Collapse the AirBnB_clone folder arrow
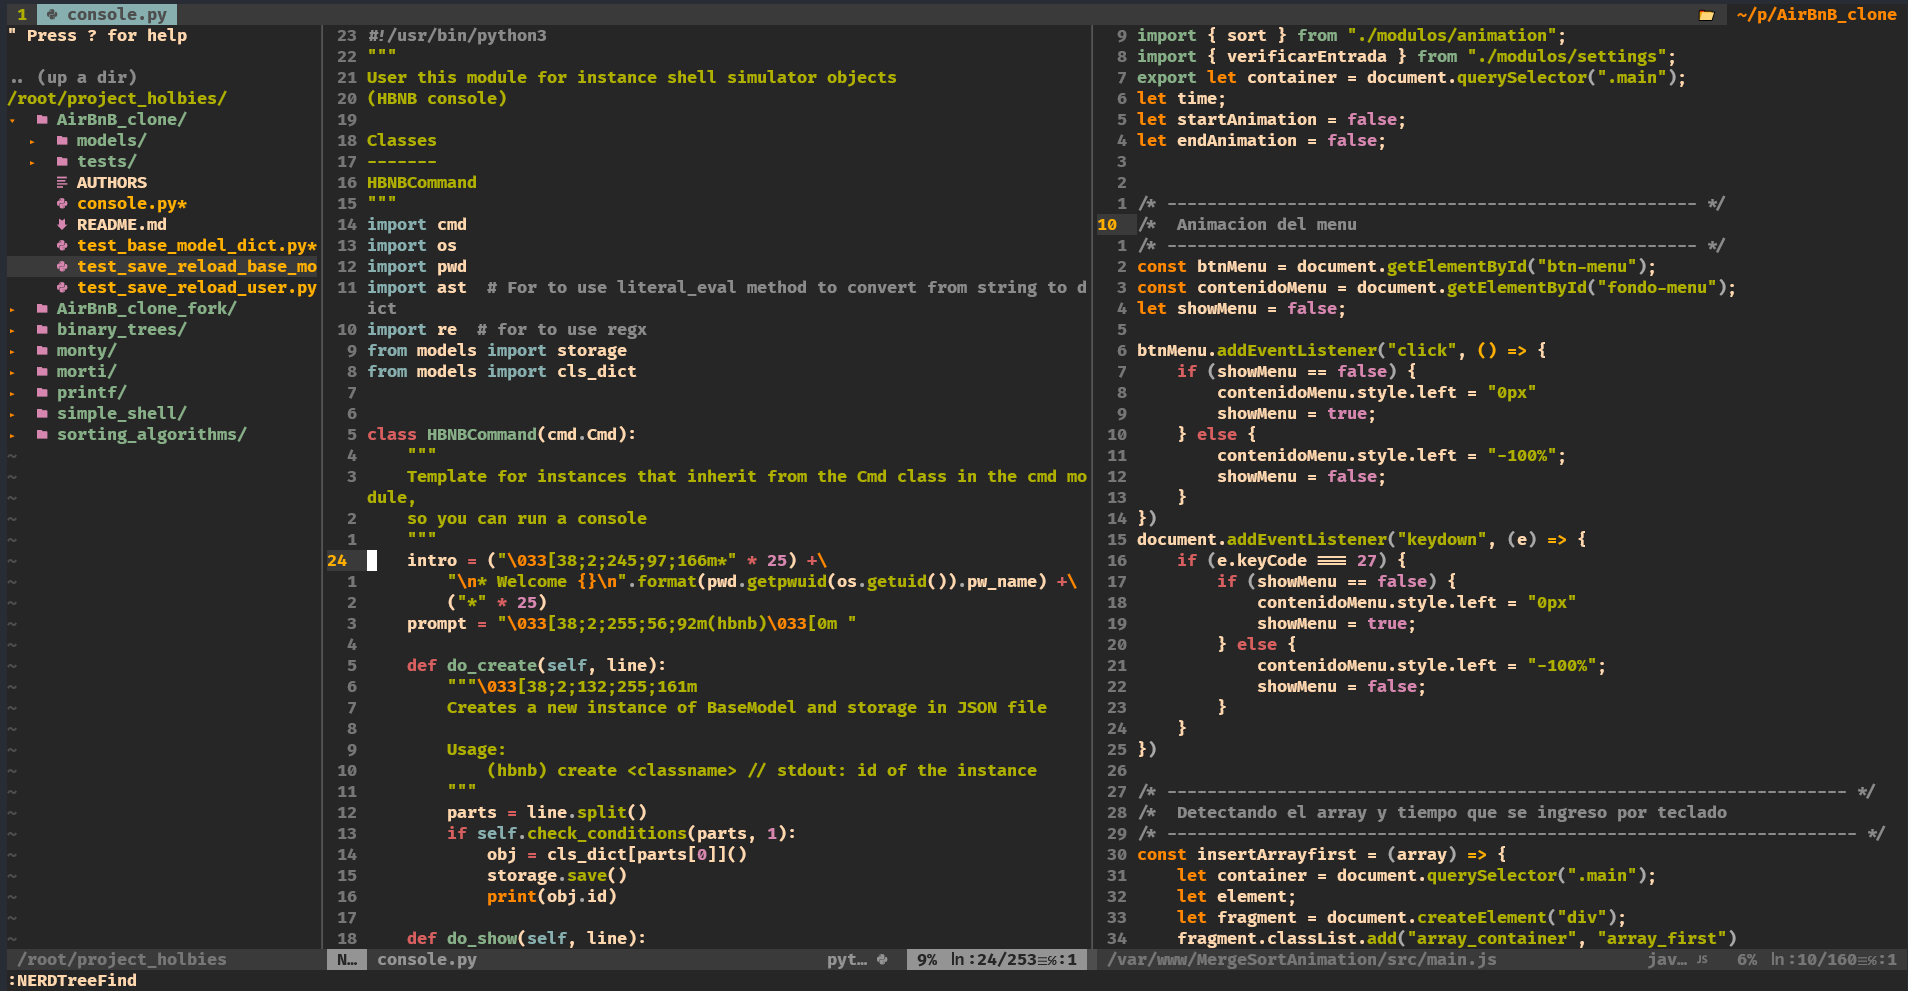The image size is (1908, 991). [x=12, y=120]
